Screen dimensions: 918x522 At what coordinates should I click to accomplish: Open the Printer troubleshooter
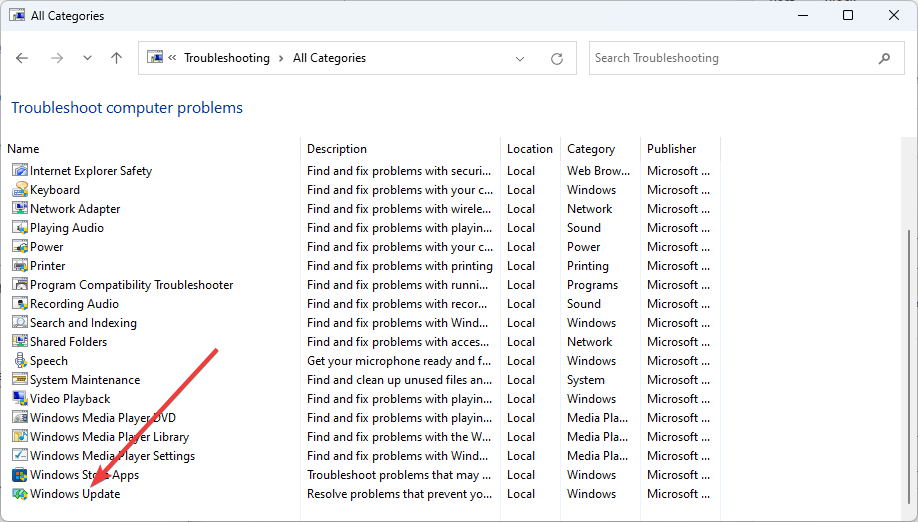(x=47, y=266)
